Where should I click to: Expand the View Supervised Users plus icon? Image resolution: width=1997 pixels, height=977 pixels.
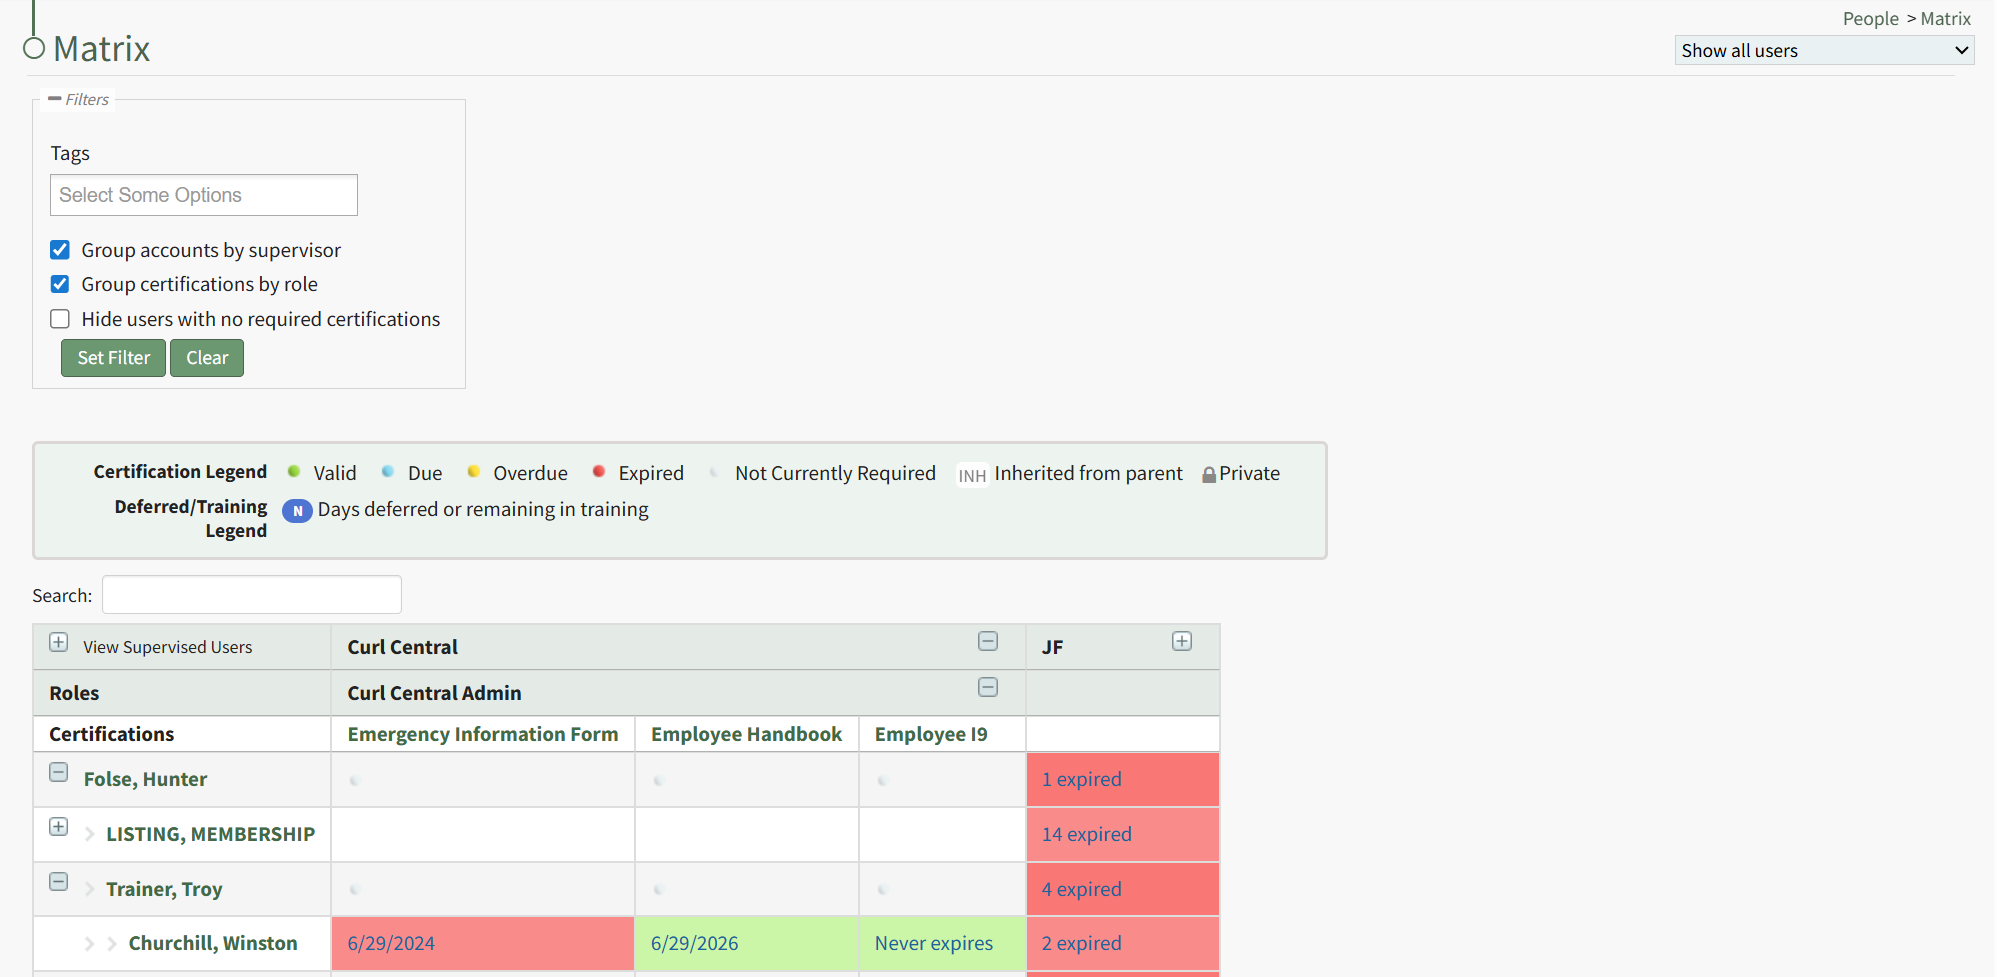click(59, 643)
